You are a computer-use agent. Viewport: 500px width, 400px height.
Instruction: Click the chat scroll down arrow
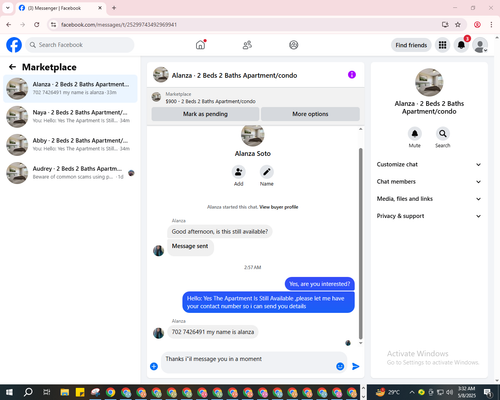click(x=360, y=343)
